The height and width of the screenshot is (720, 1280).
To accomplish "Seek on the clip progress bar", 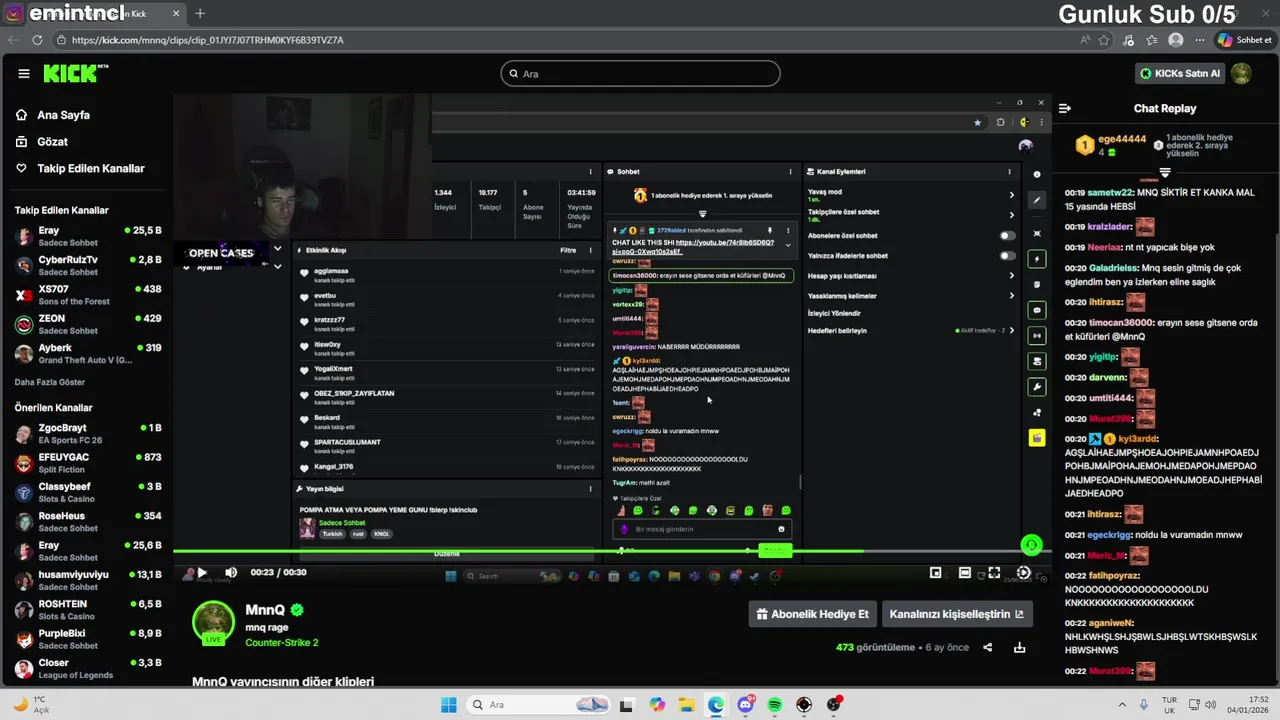I will pos(612,551).
